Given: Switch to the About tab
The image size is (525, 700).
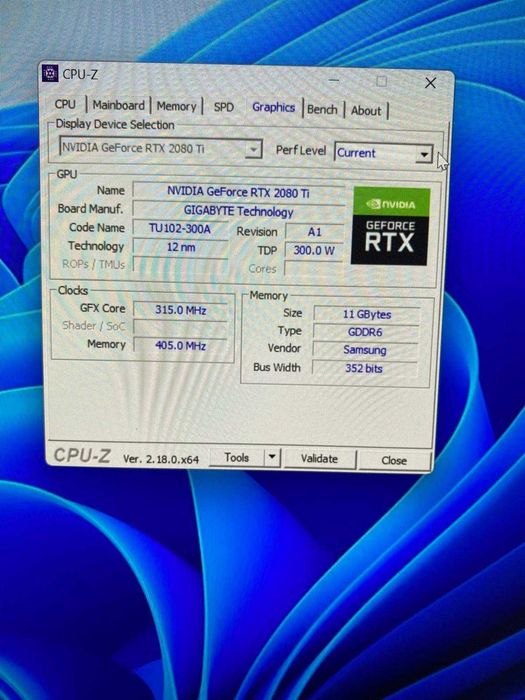Looking at the screenshot, I should [366, 111].
